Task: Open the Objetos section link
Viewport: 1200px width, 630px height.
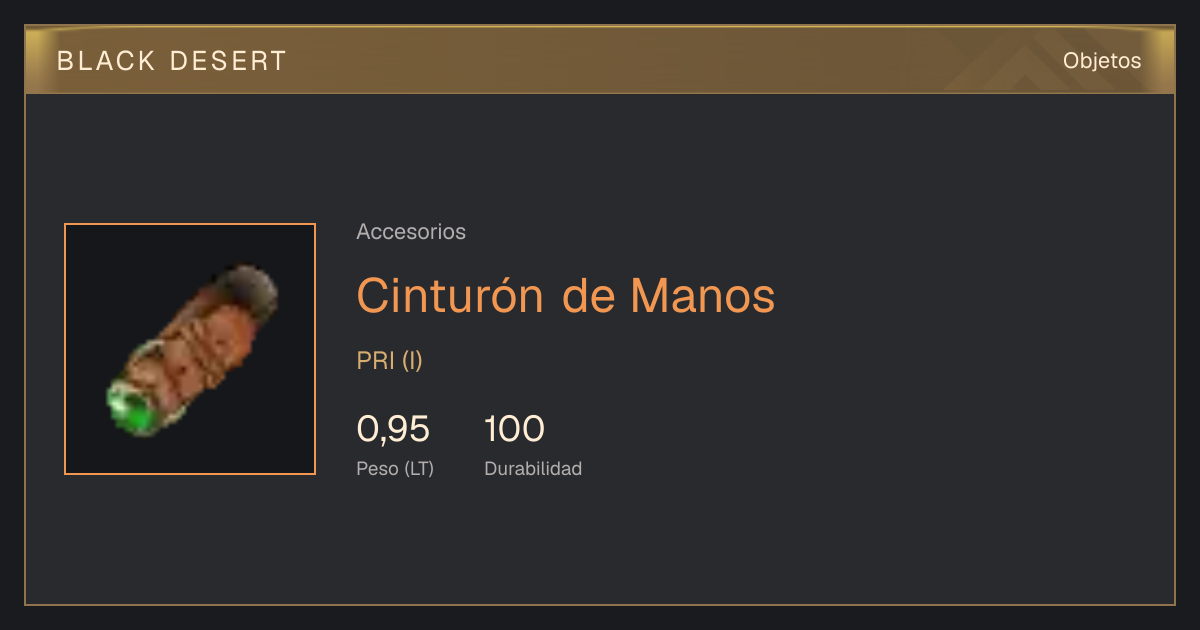Action: [x=1102, y=61]
